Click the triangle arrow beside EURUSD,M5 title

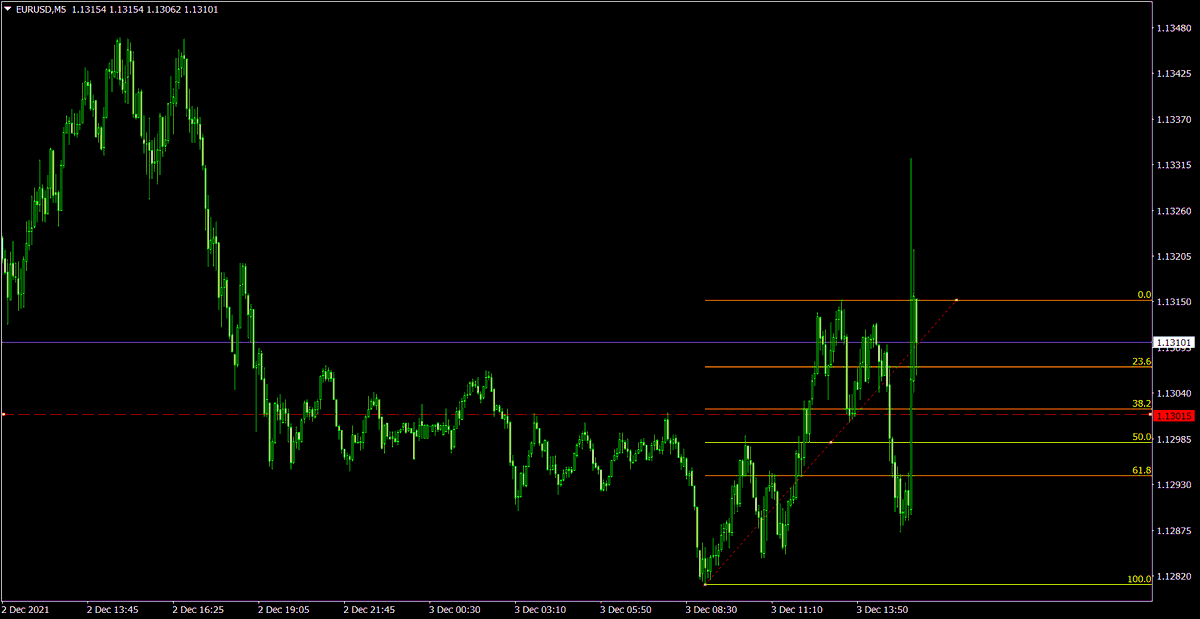tap(7, 8)
